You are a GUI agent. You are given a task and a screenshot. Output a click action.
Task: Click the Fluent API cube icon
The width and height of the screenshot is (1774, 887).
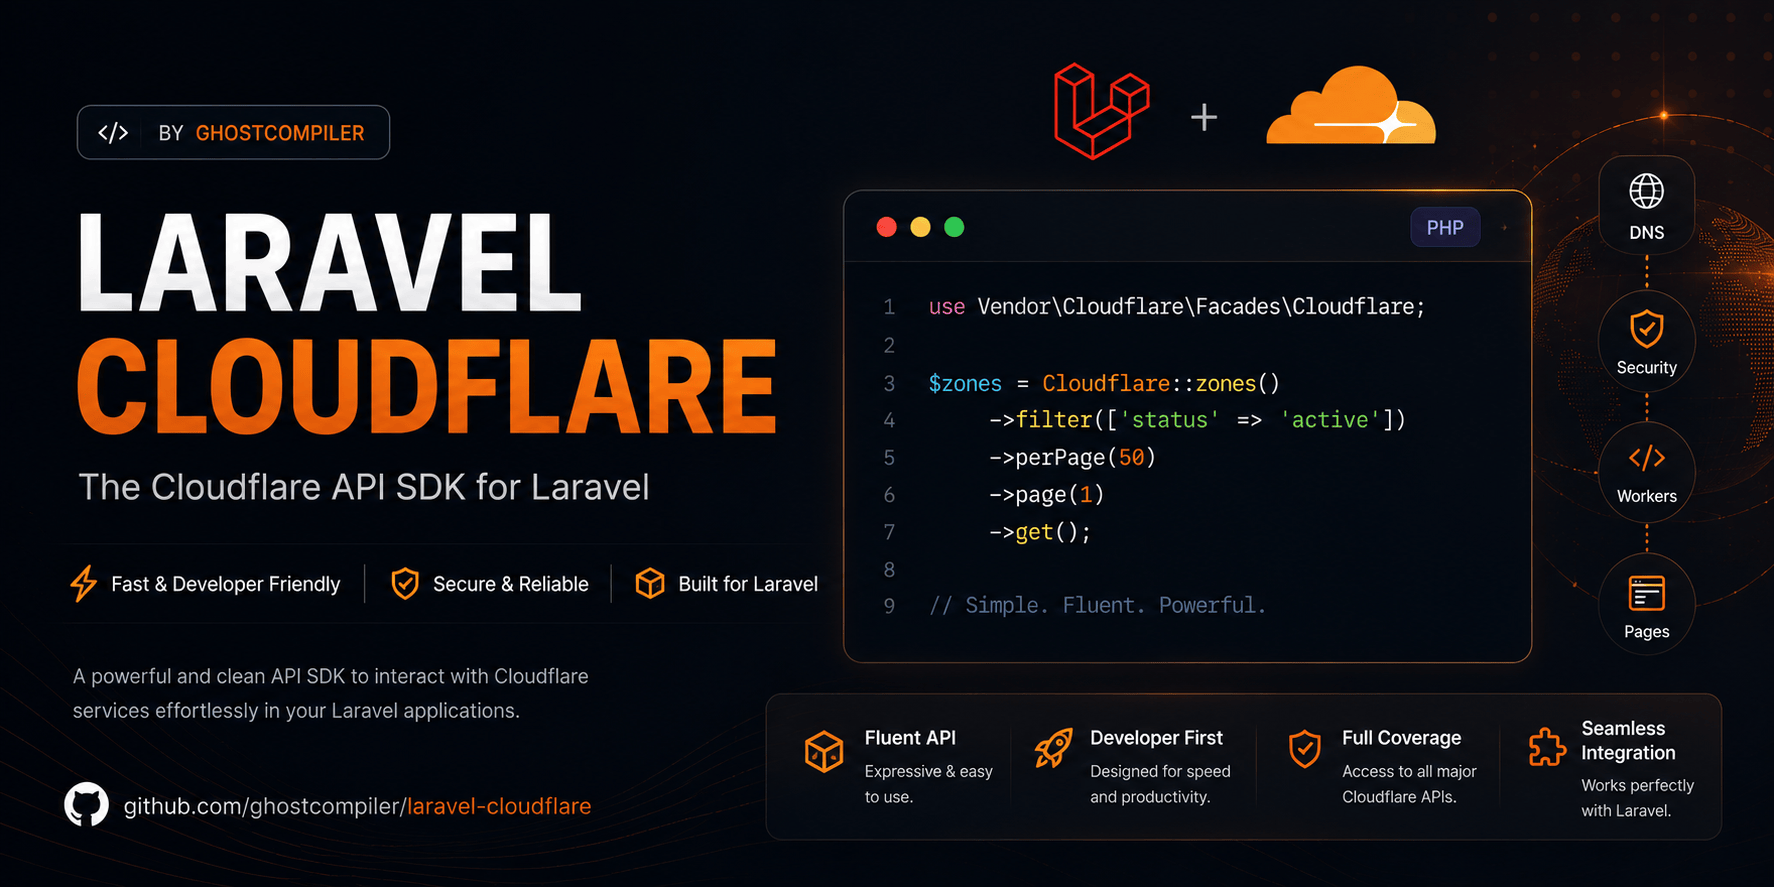(824, 751)
